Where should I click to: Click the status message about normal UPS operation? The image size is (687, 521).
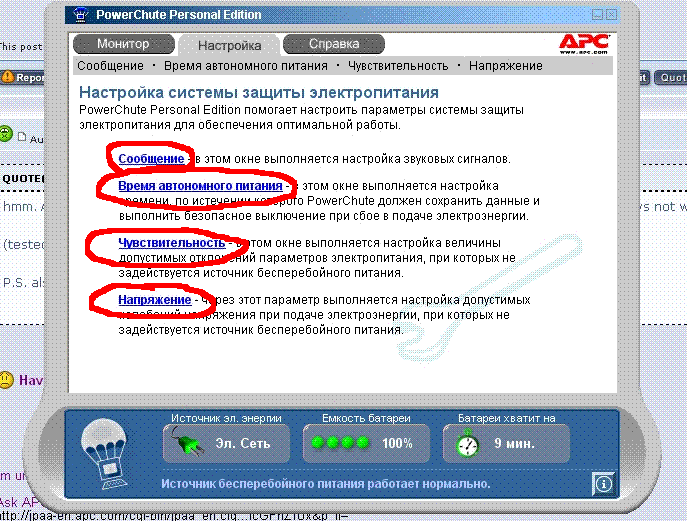(326, 484)
